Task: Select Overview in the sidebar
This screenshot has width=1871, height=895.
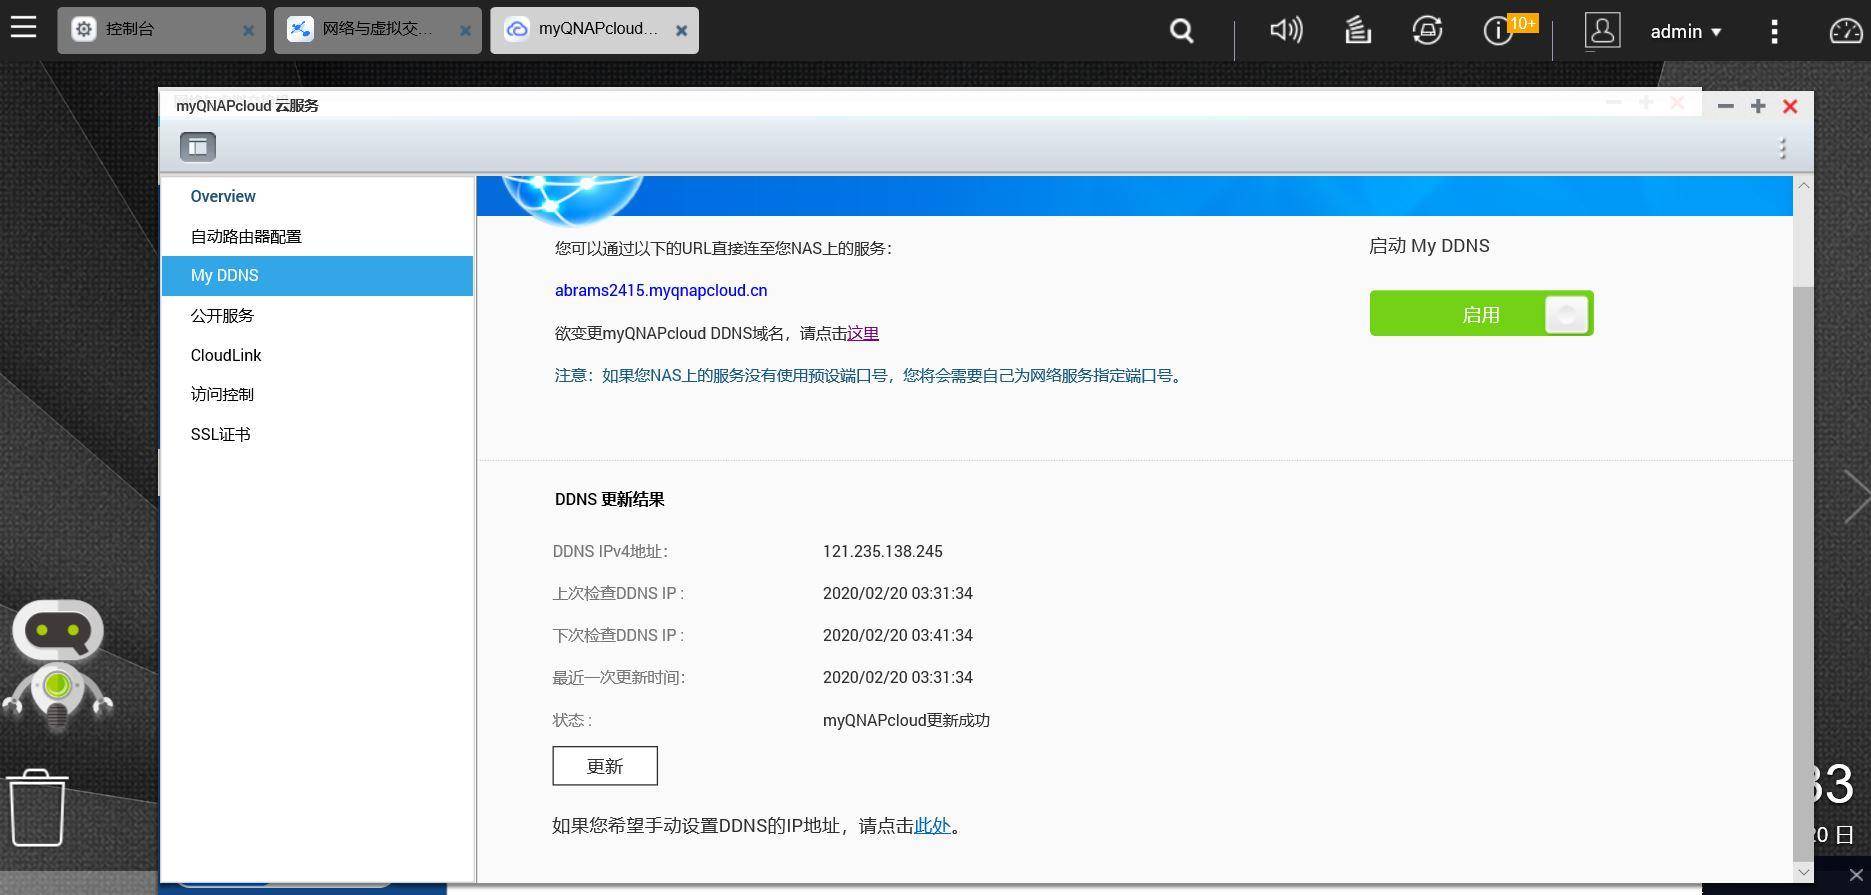Action: click(x=317, y=196)
